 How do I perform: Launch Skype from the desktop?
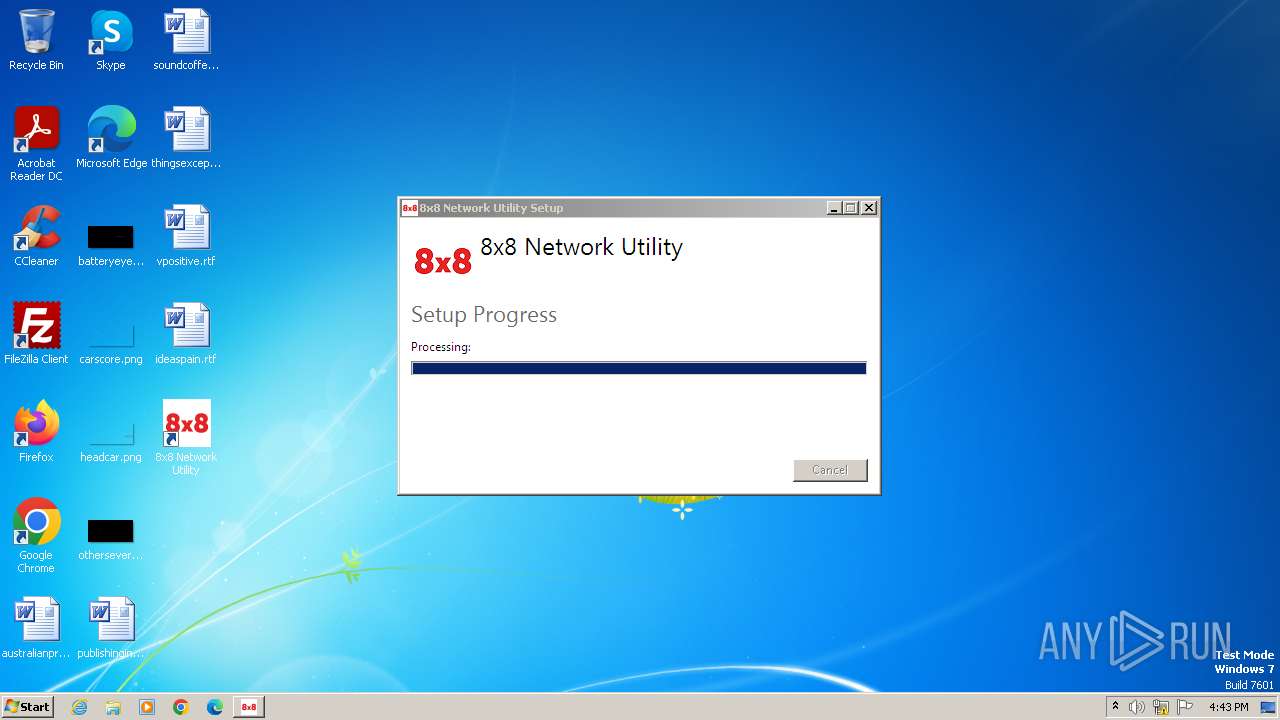point(111,40)
